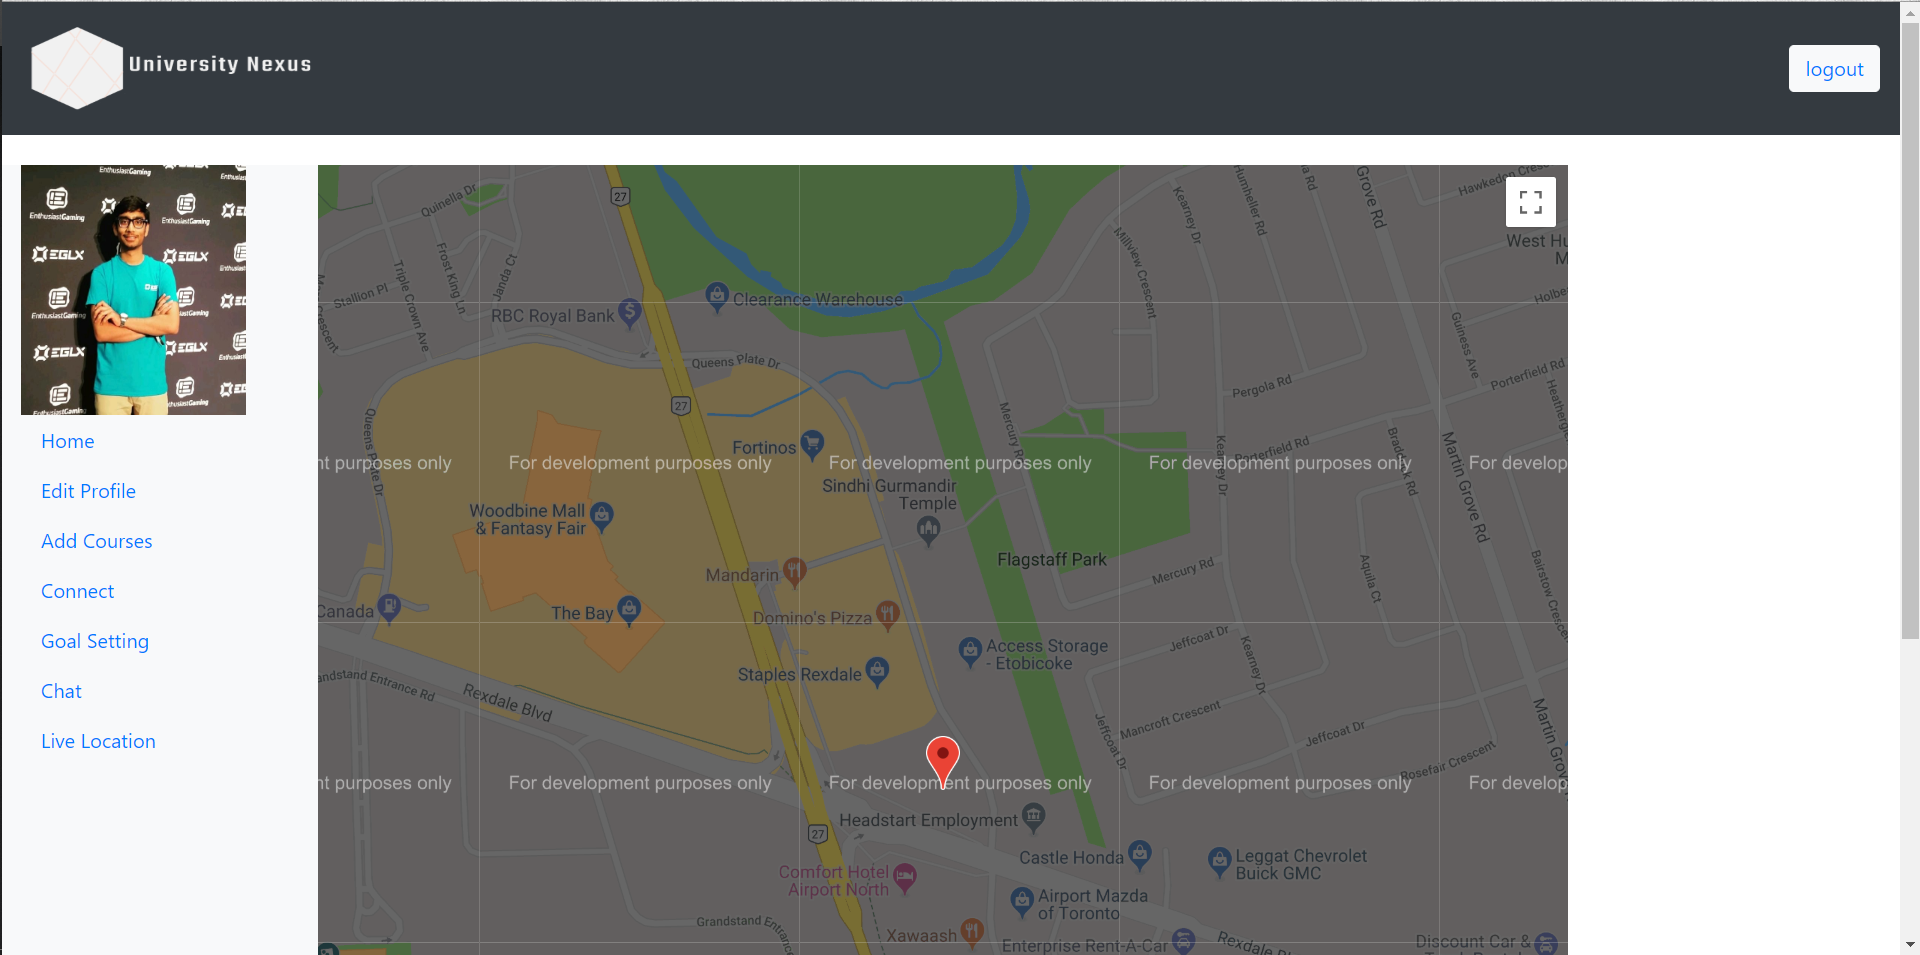This screenshot has height=955, width=1920.
Task: Select the Airport Mazda of Toronto pin
Action: 1021,902
